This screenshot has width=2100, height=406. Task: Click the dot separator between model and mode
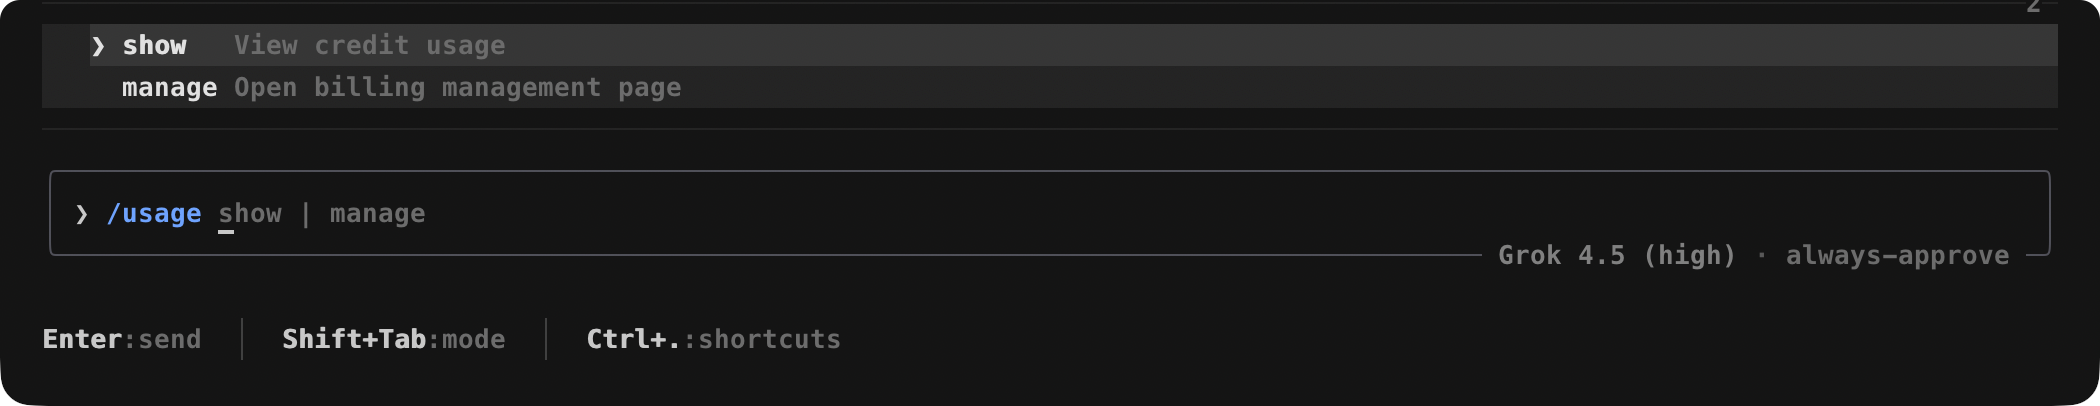pos(1761,256)
